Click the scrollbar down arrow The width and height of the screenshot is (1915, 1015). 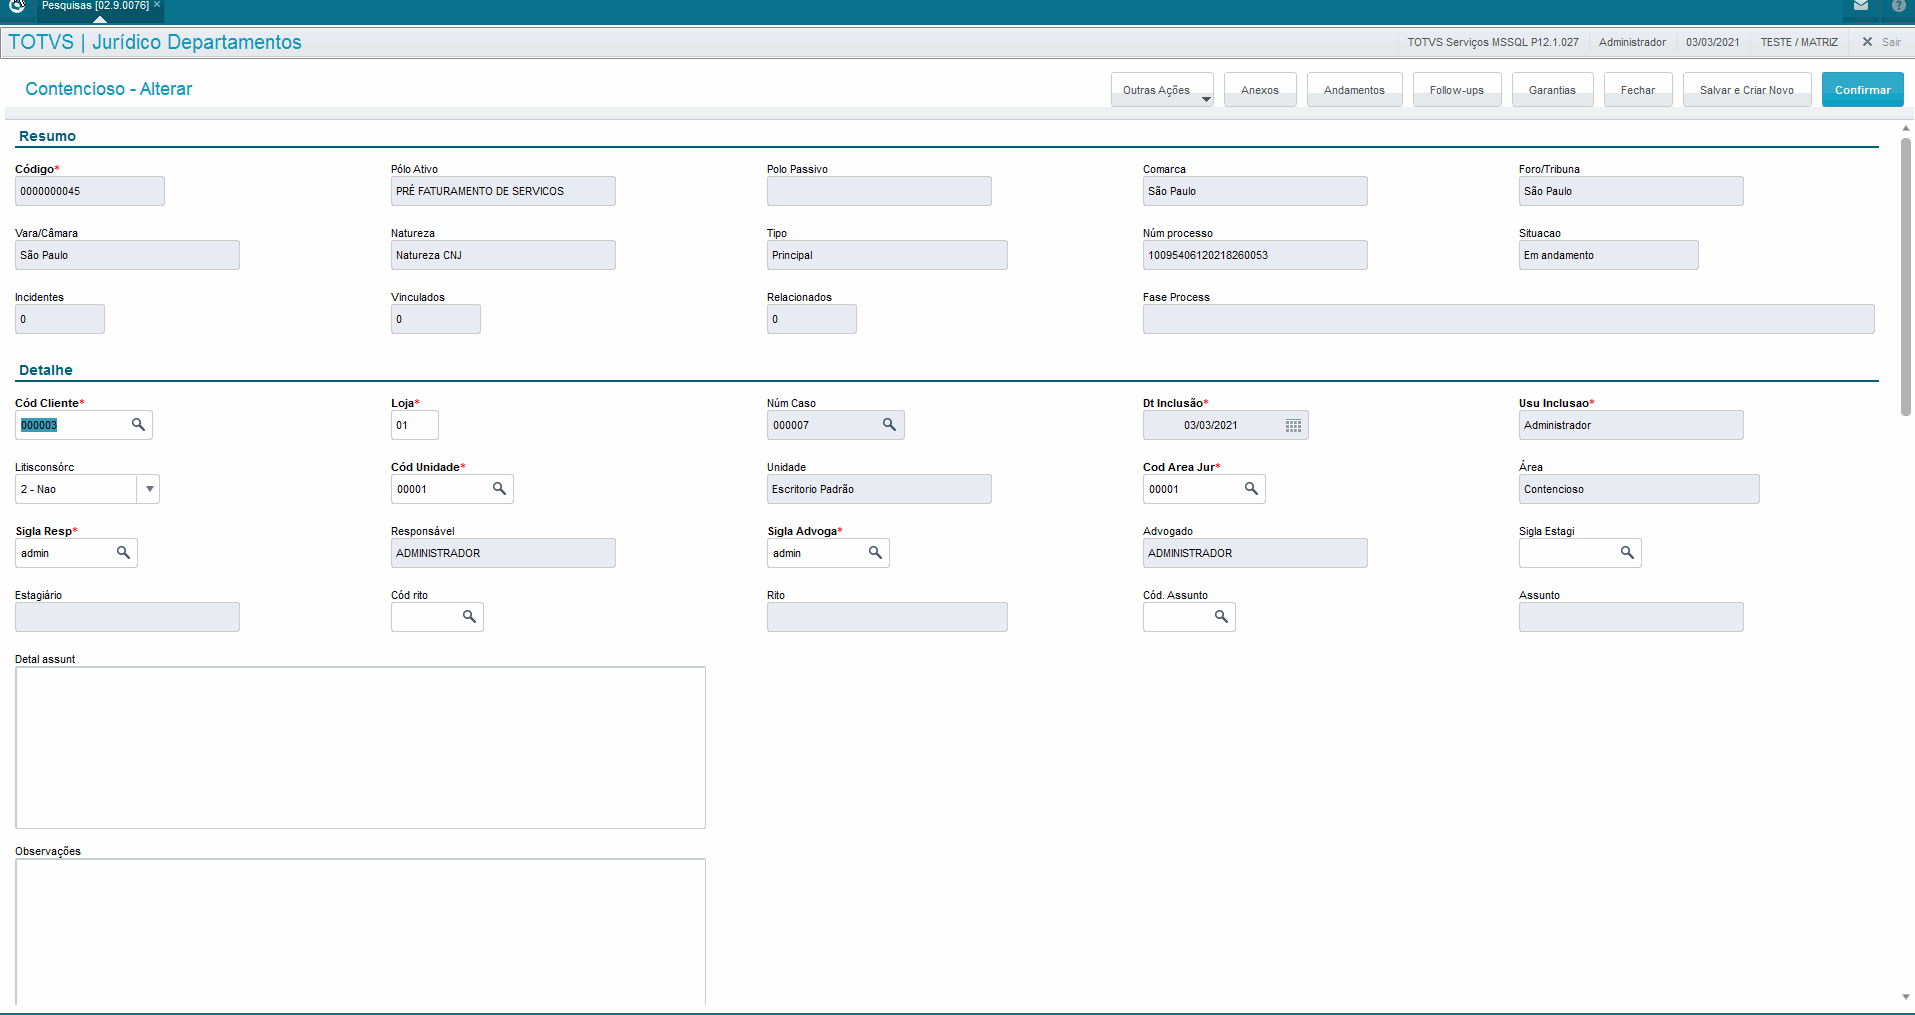coord(1906,997)
